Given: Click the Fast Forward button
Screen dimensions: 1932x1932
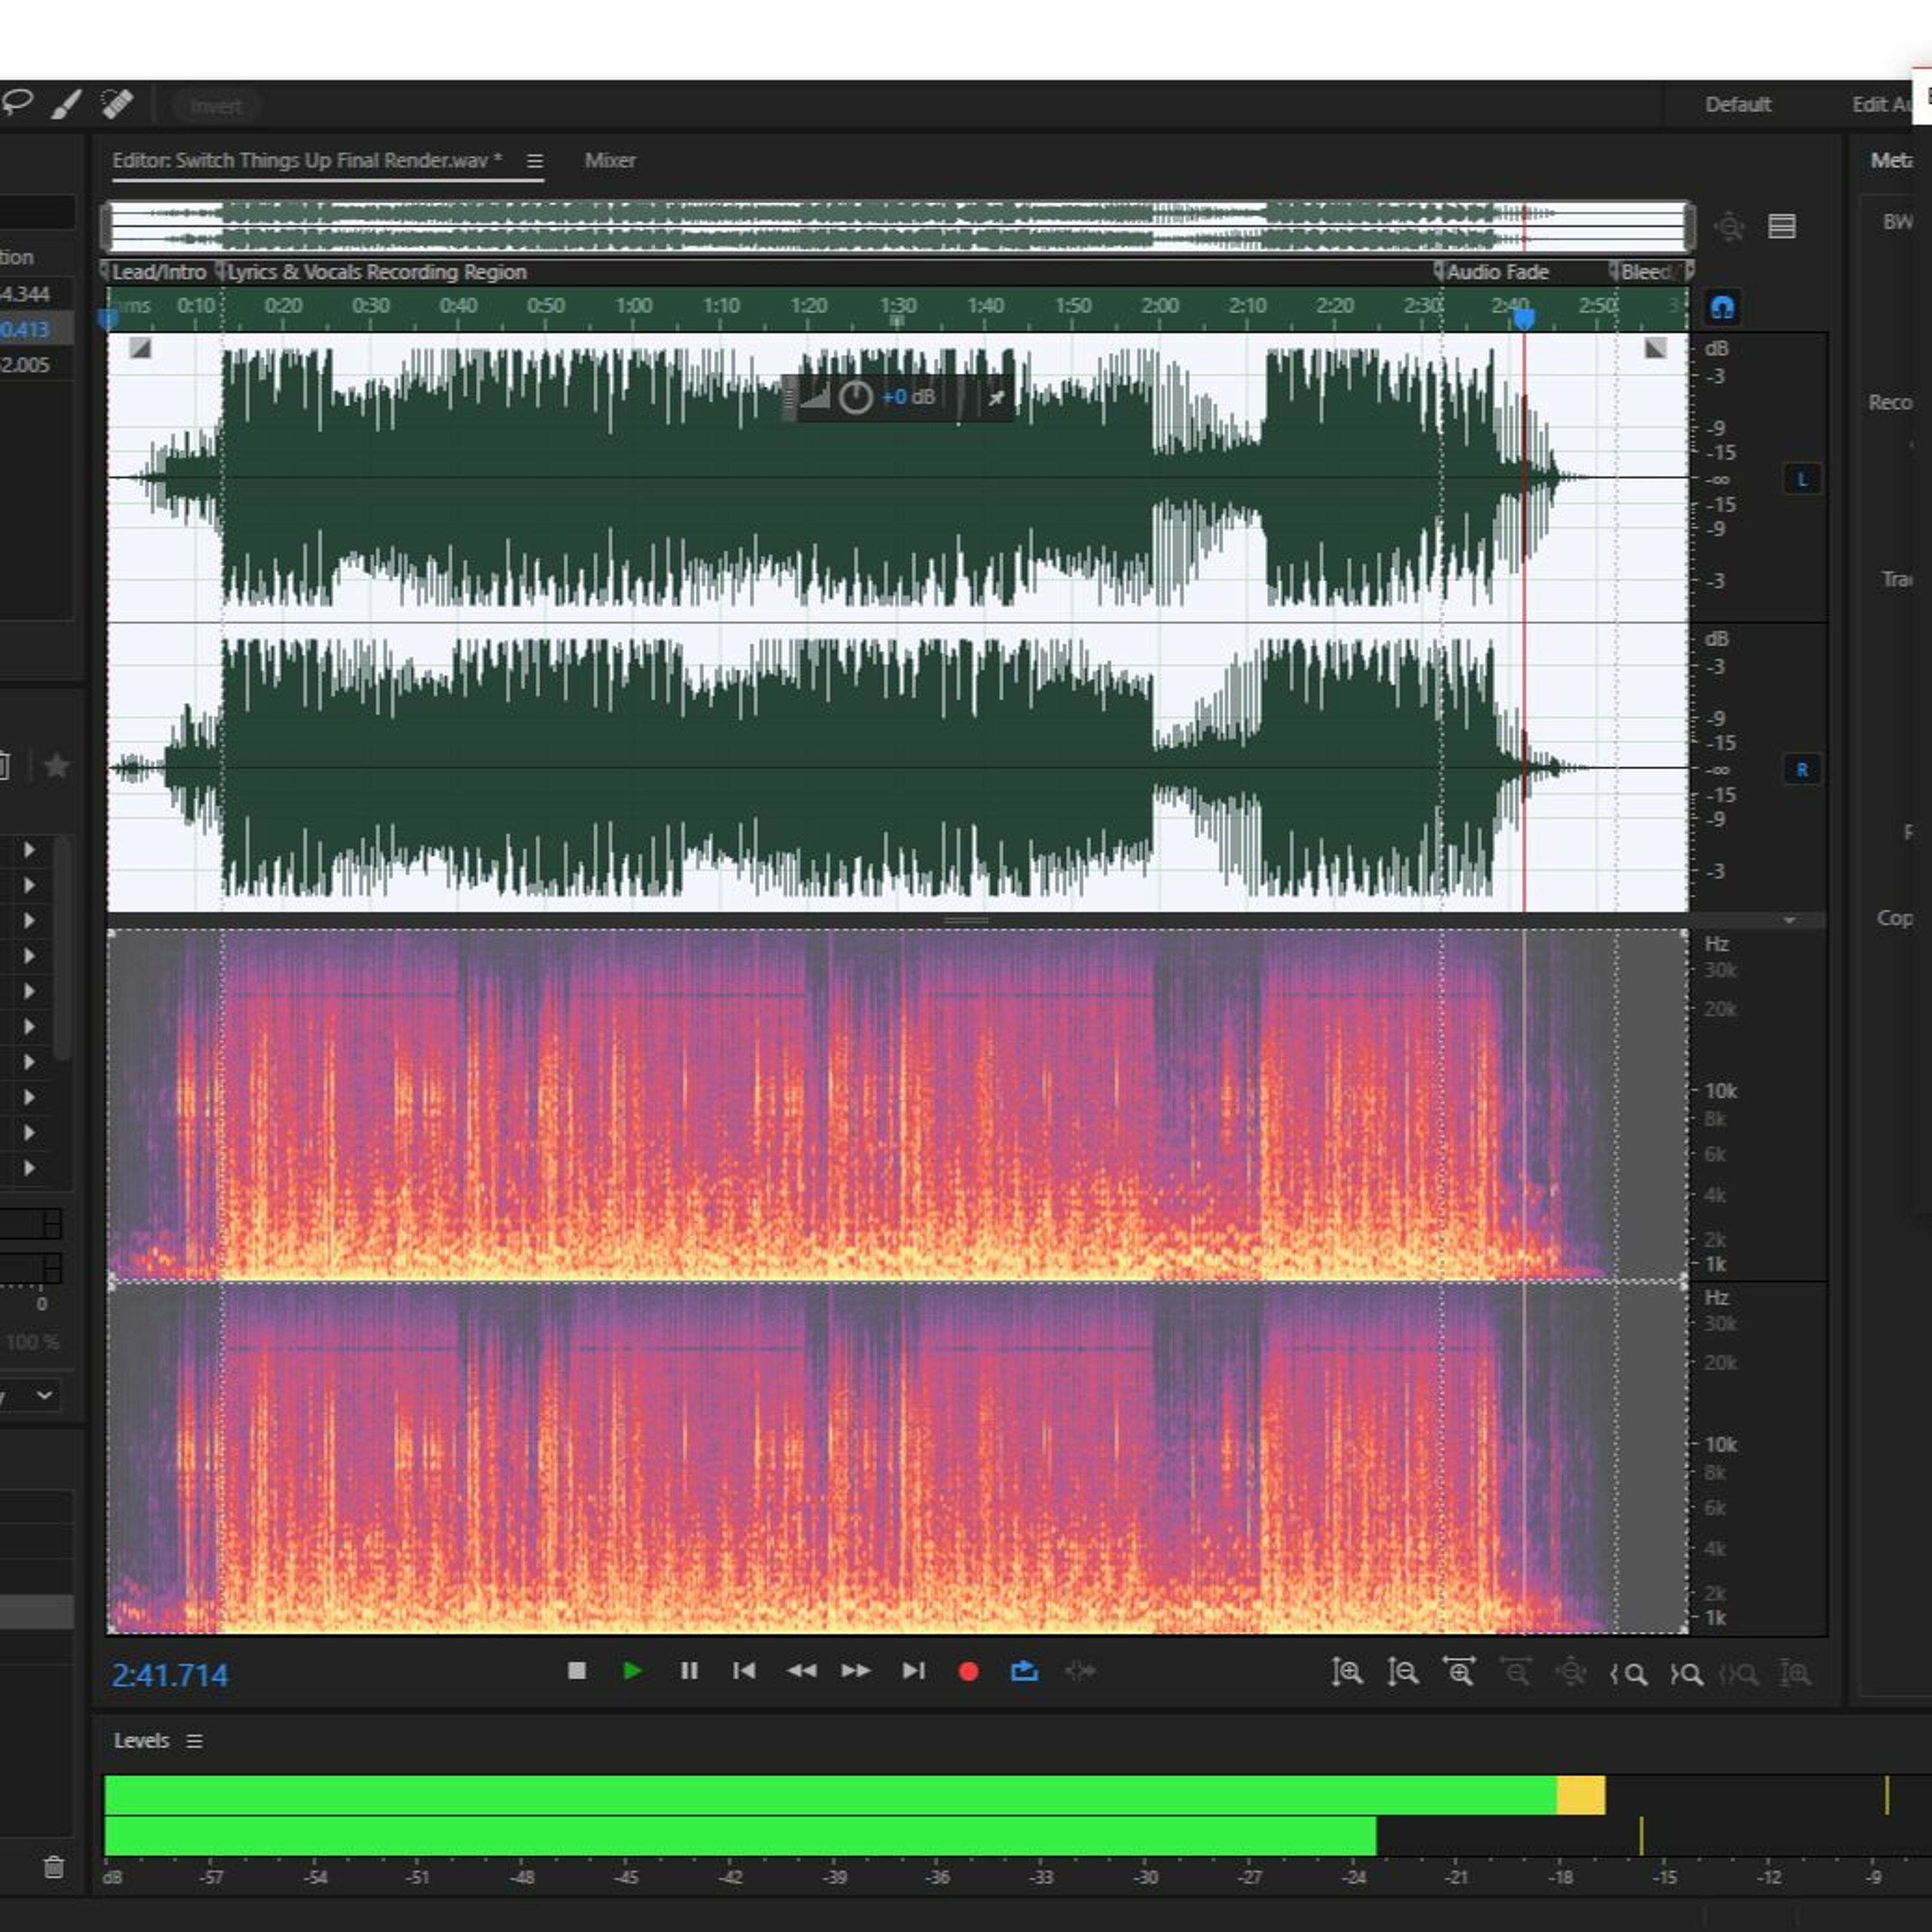Looking at the screenshot, I should pos(856,1671).
